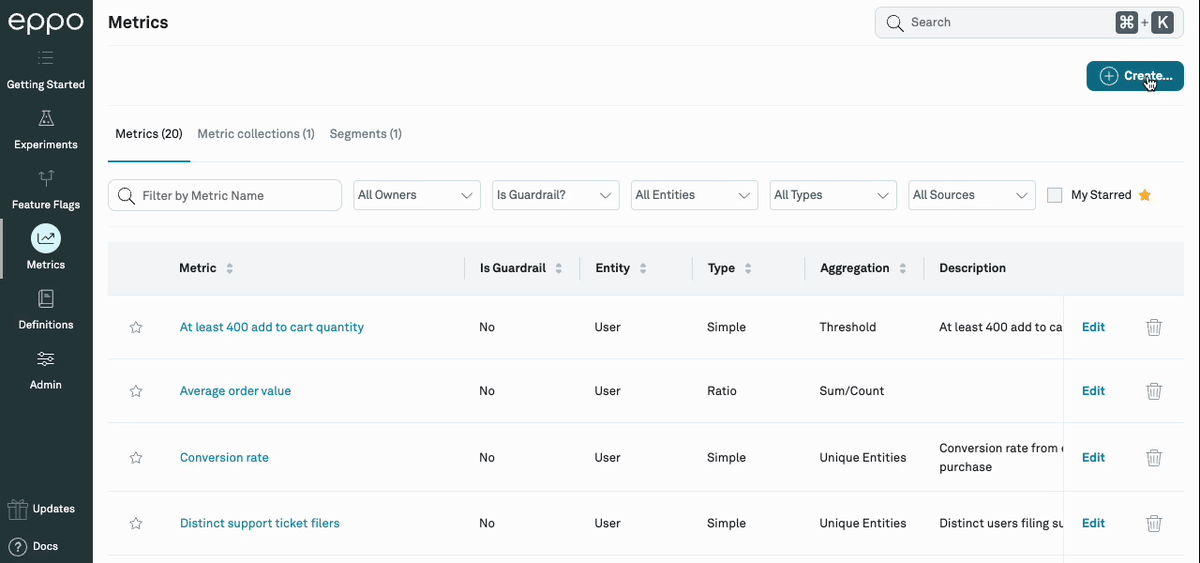
Task: Open the Is Guardrail? filter dropdown
Action: coord(555,195)
